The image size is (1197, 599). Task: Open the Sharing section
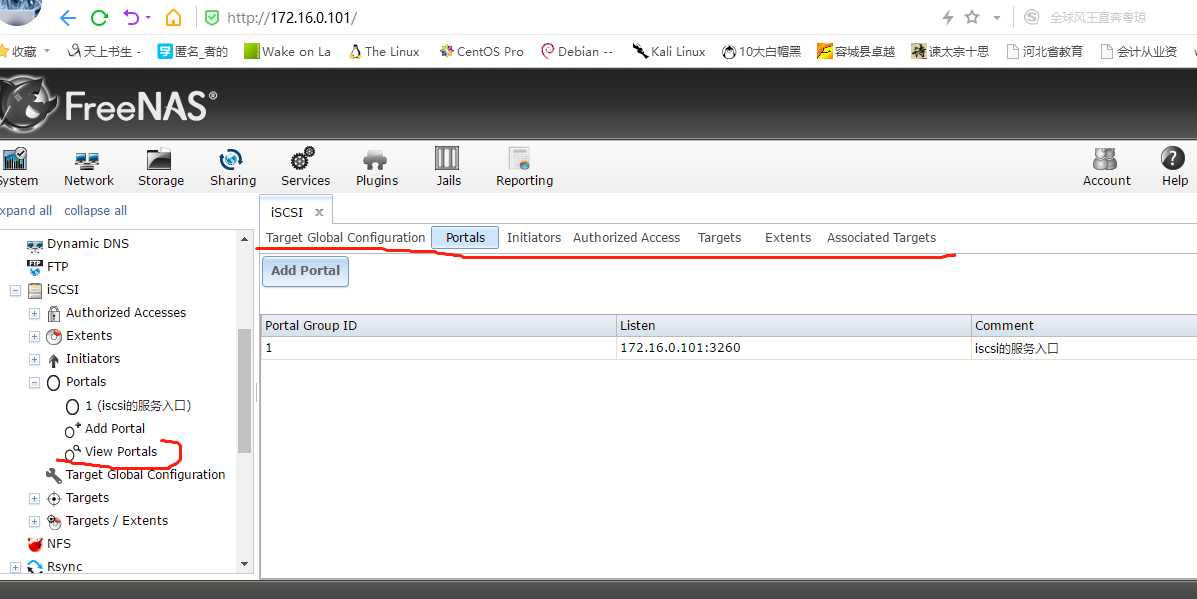coord(233,168)
